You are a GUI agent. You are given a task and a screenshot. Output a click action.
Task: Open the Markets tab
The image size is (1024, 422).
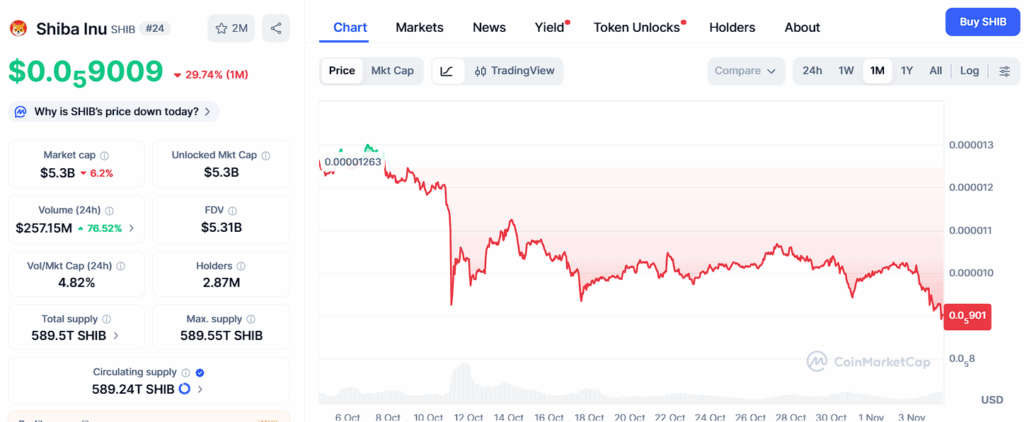tap(419, 27)
